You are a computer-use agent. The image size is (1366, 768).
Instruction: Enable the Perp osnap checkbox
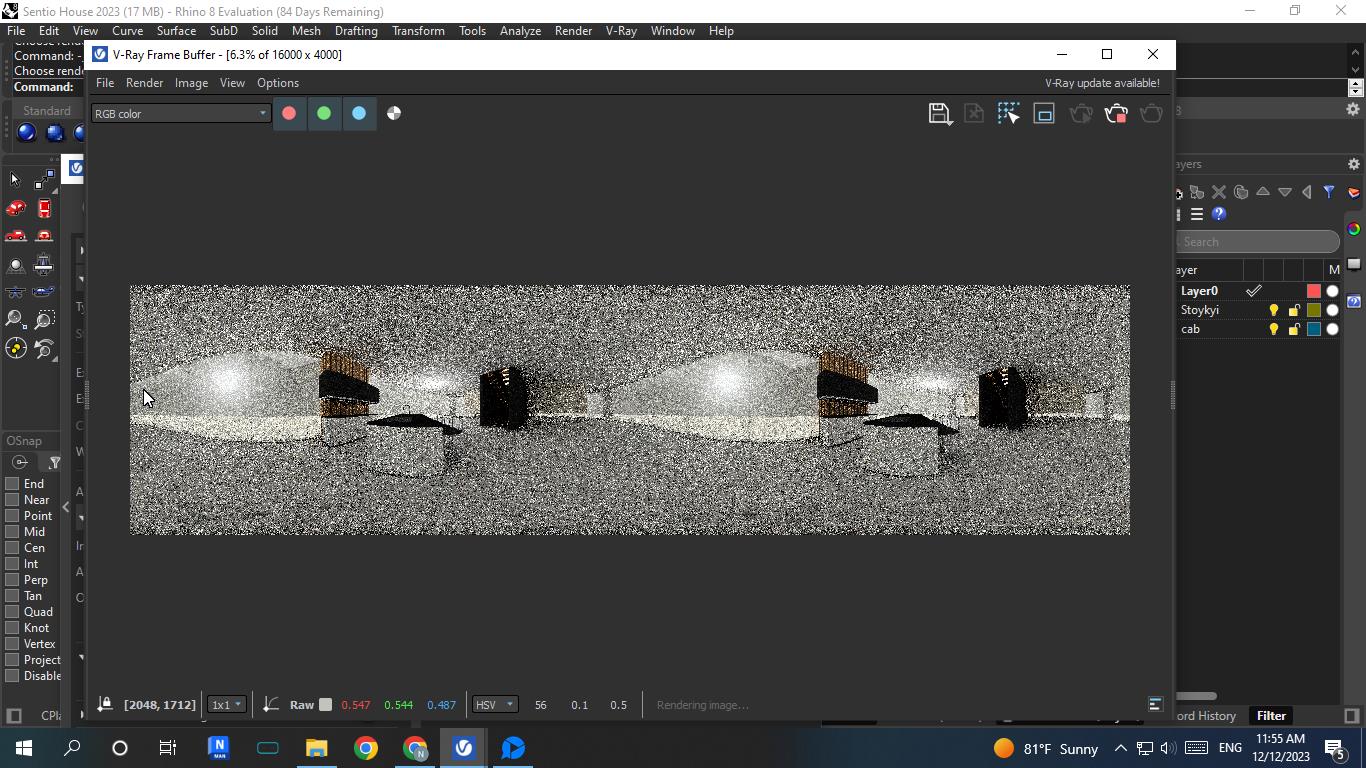(x=13, y=580)
